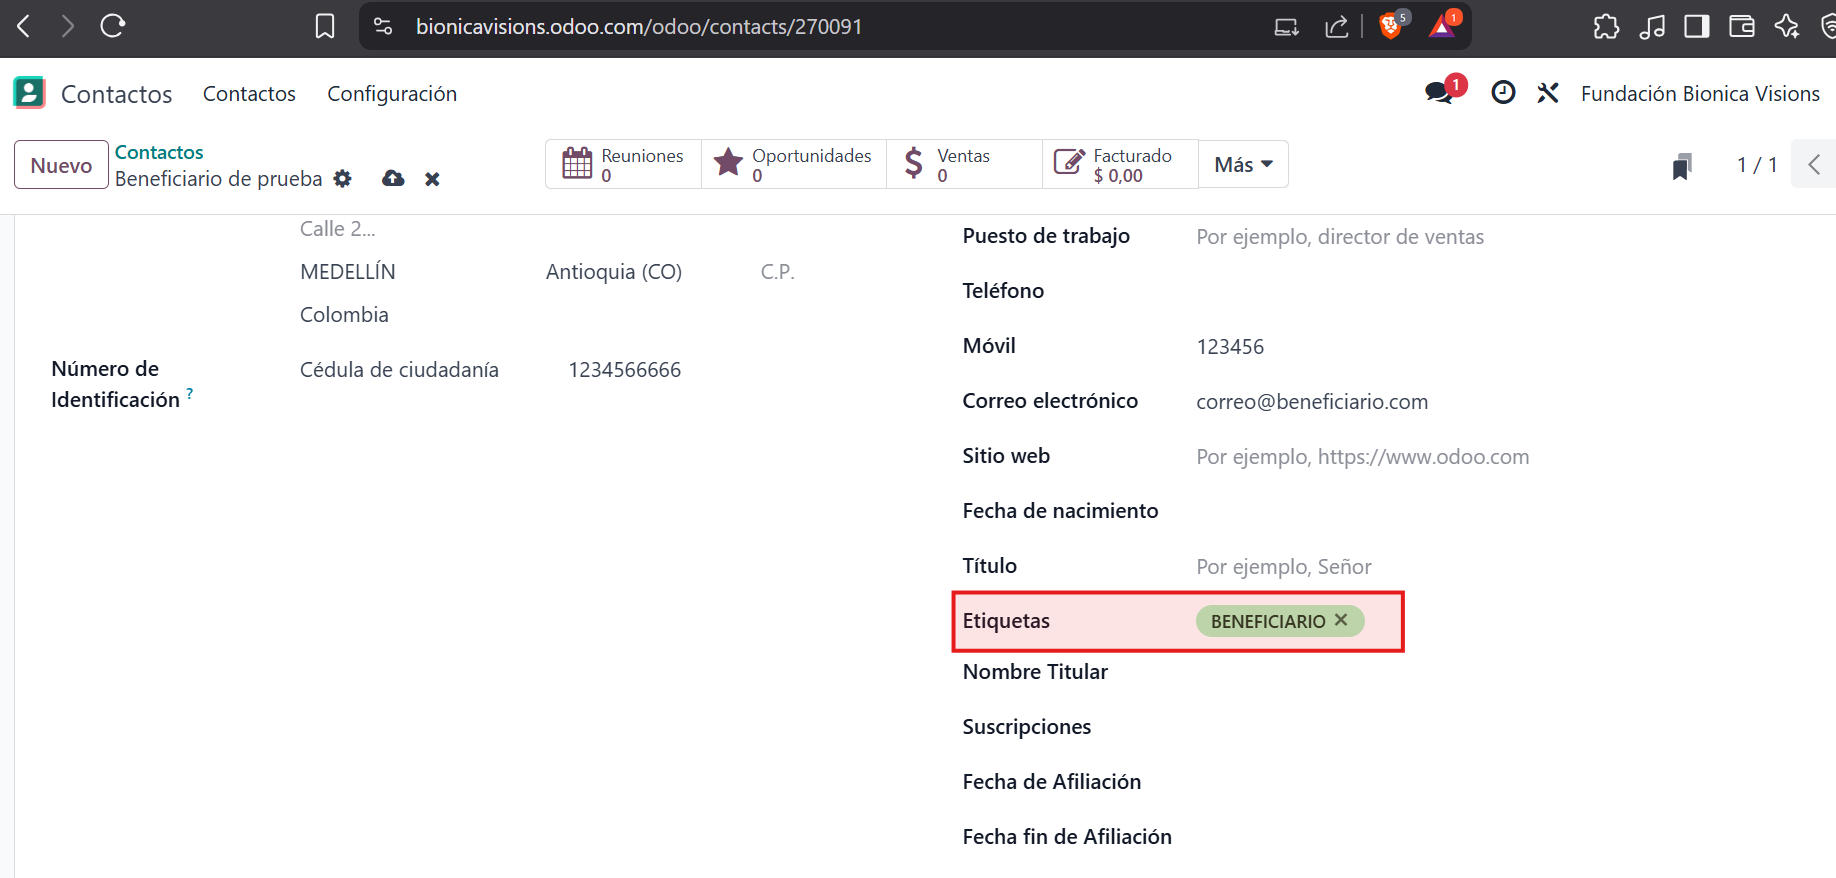The image size is (1836, 878).
Task: Click the gear actions icon beside record name
Action: coord(342,179)
